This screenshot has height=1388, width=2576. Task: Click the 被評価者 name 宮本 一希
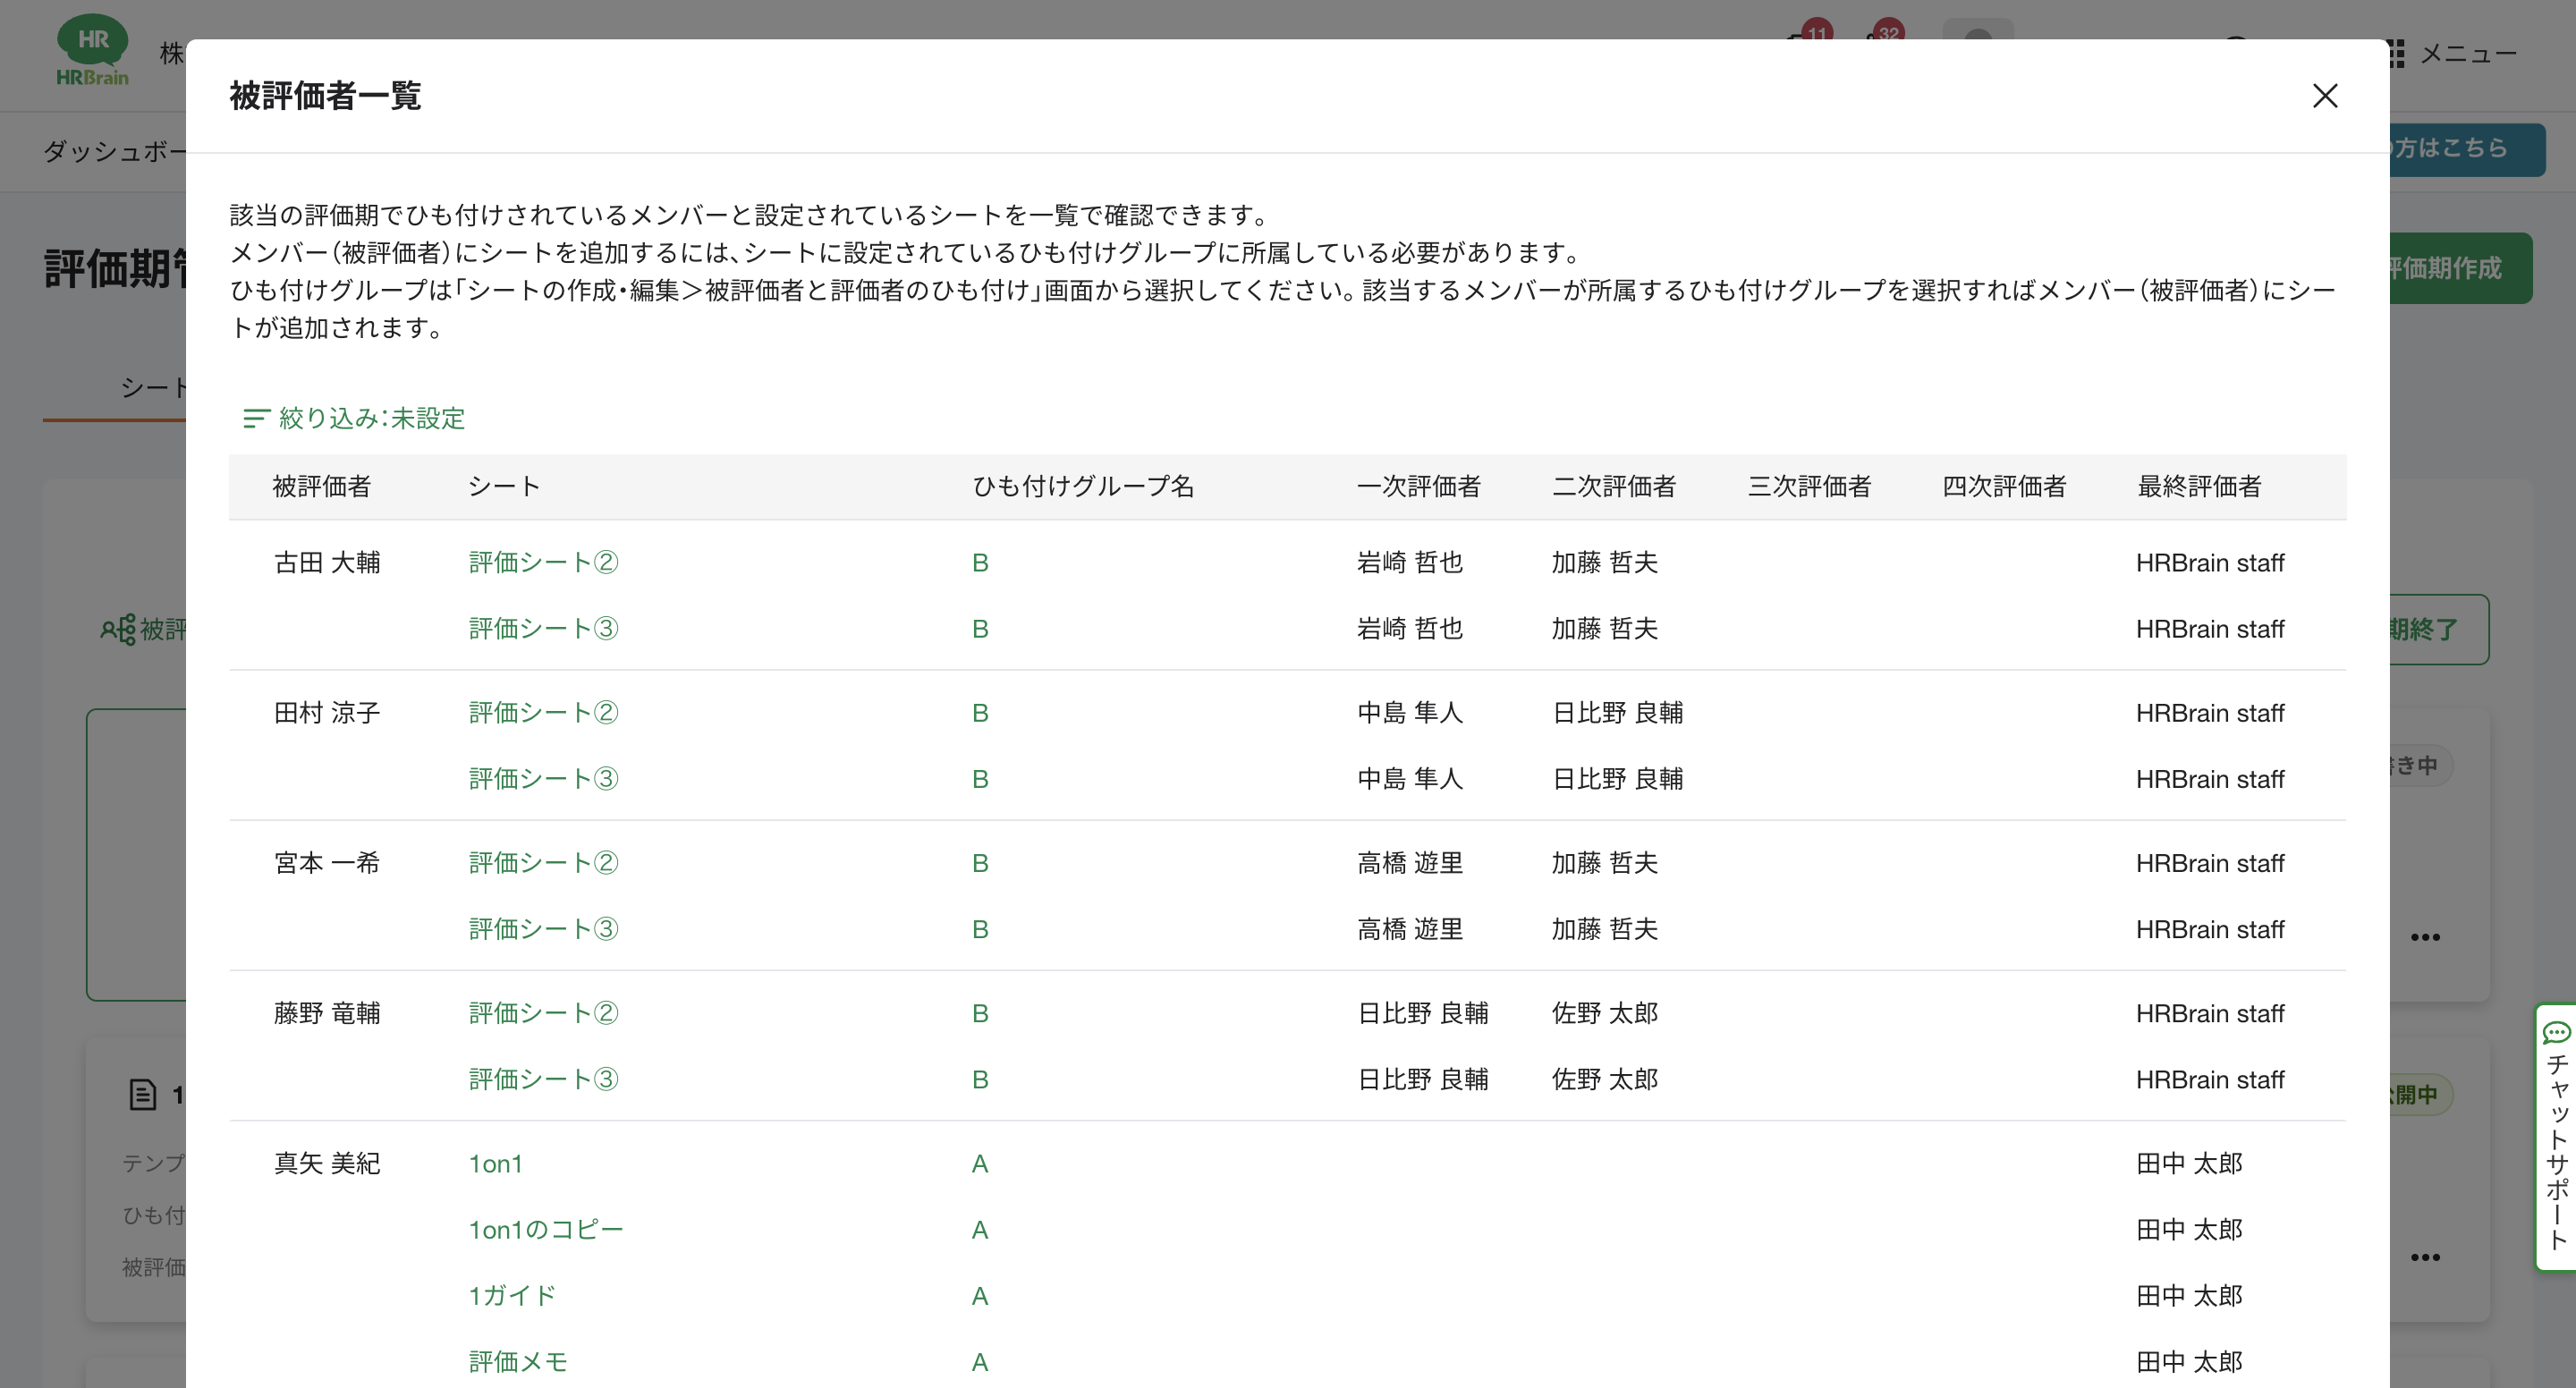[x=327, y=863]
